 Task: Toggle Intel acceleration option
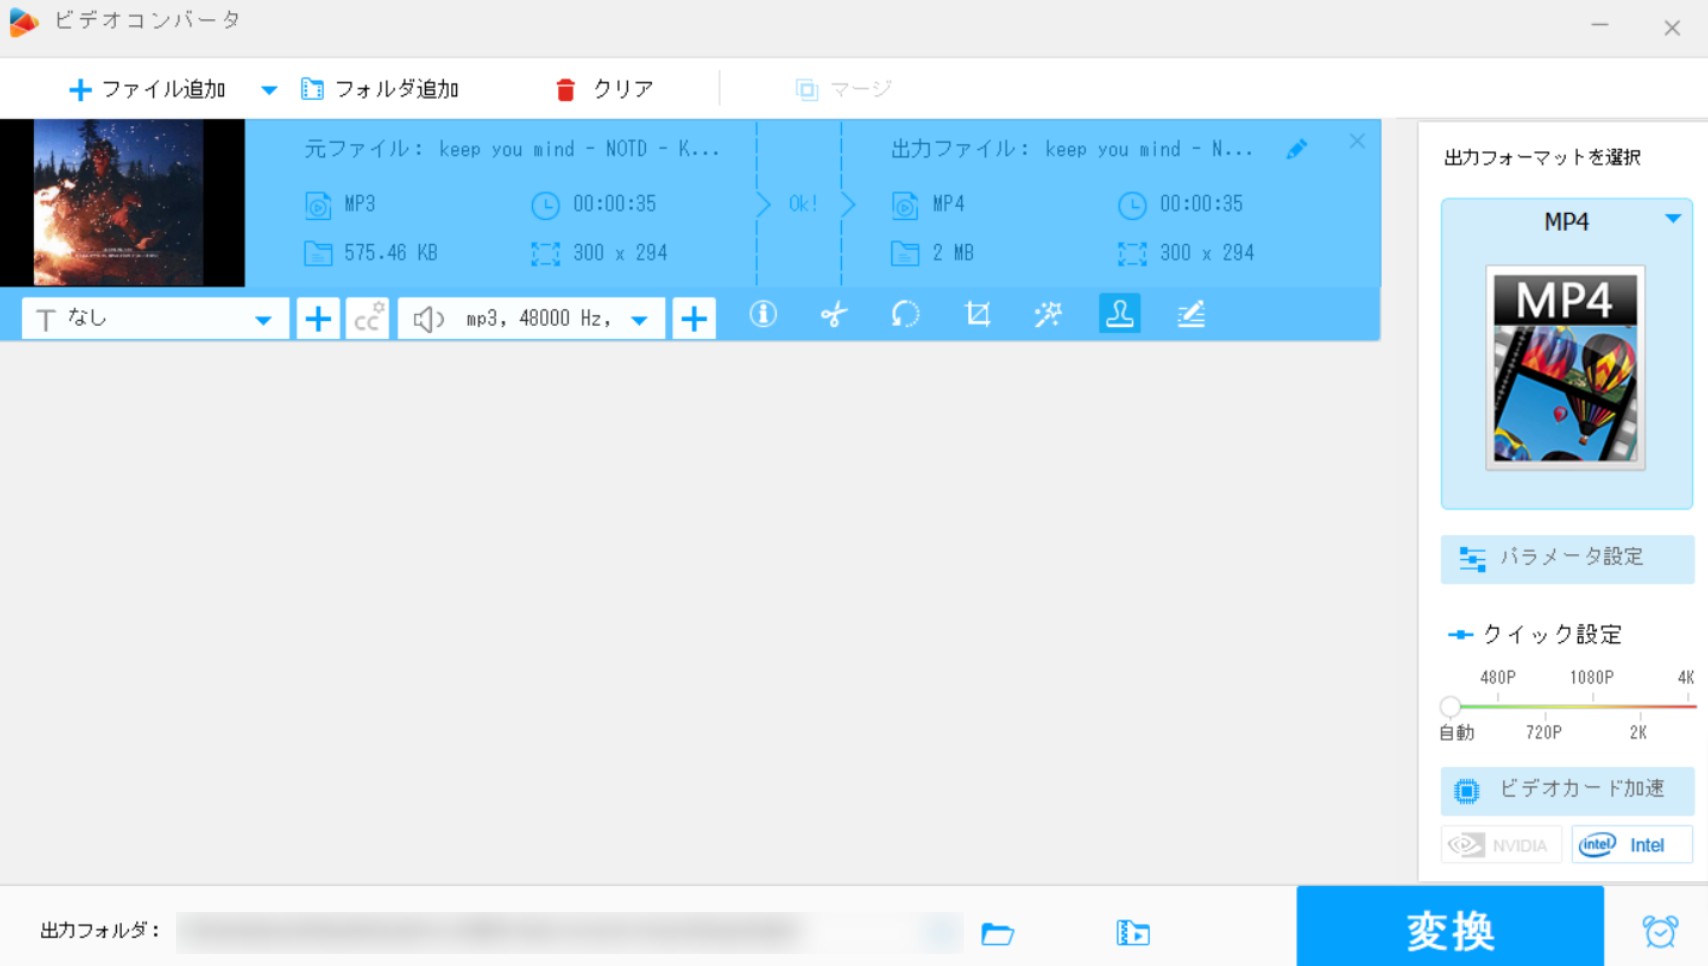[x=1632, y=845]
